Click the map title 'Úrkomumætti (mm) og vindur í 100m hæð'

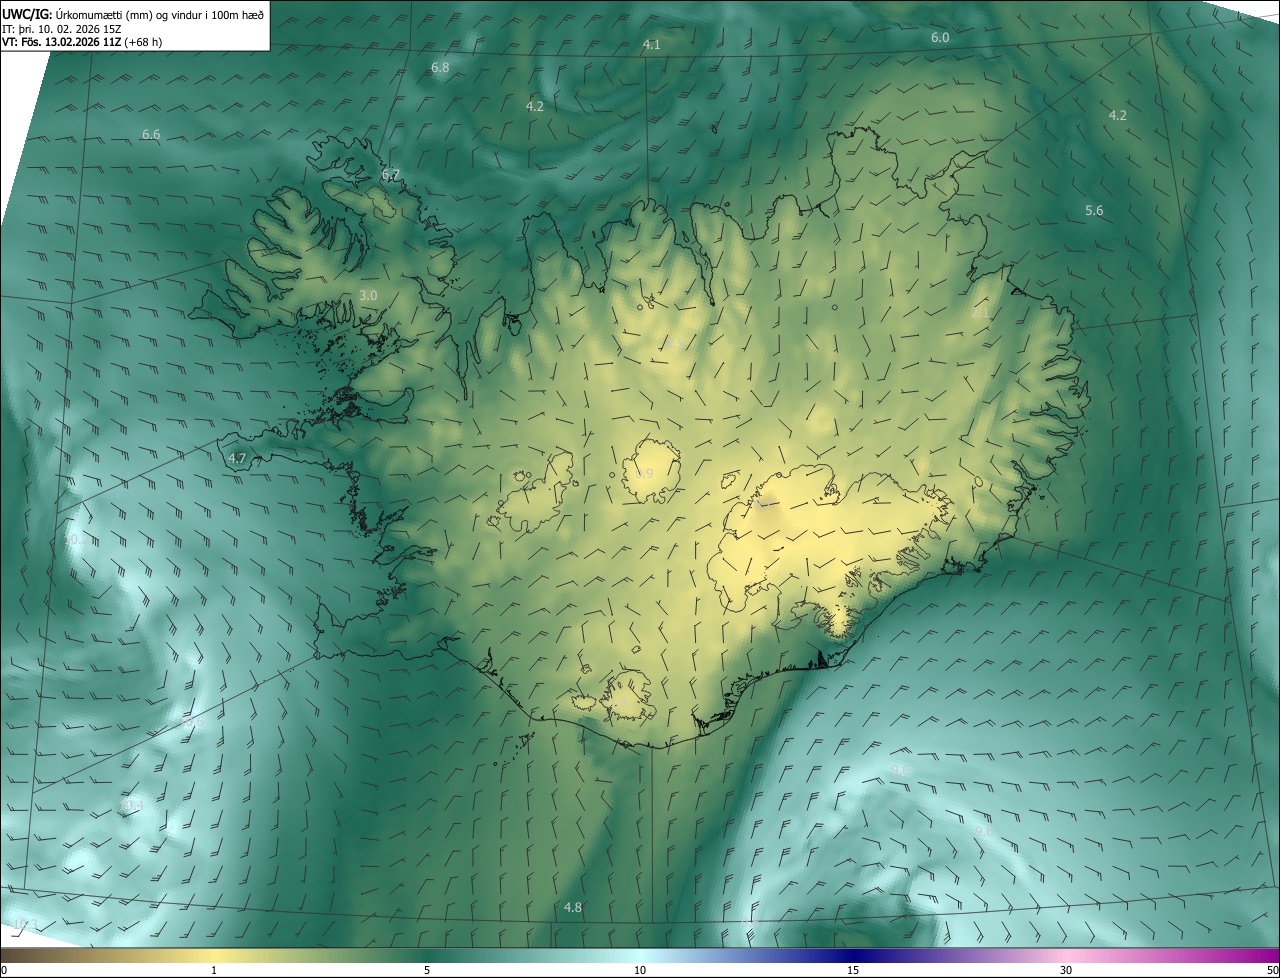click(x=160, y=14)
